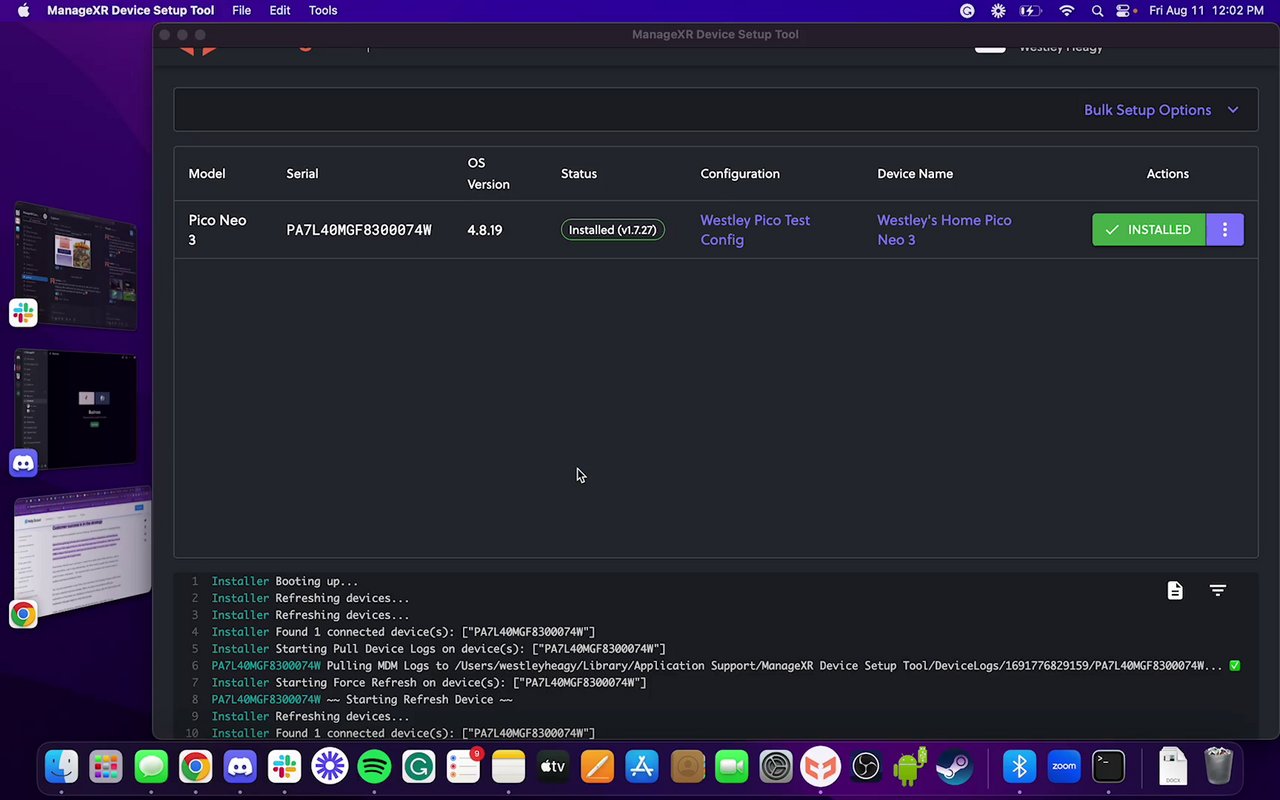Click the Installed (v1.7.27) status badge
1280x800 pixels.
click(613, 230)
